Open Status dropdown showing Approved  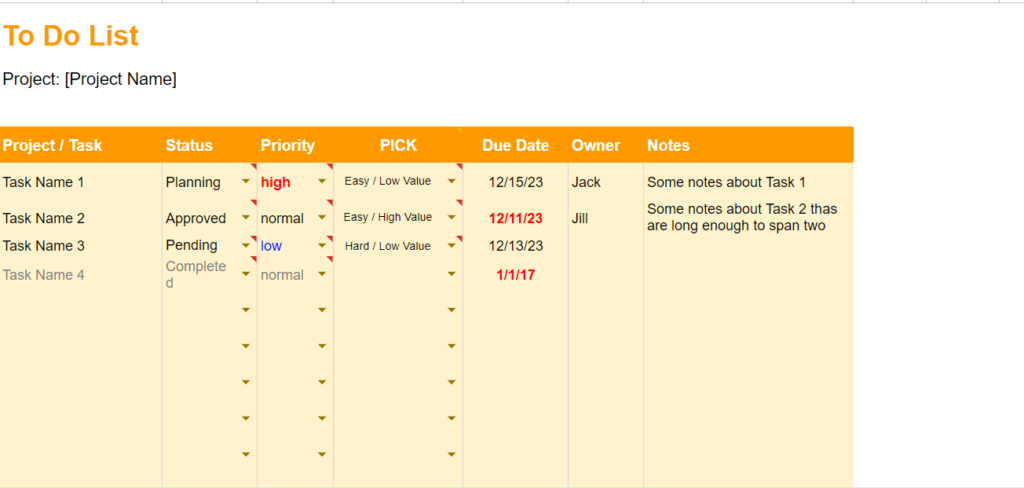[246, 218]
